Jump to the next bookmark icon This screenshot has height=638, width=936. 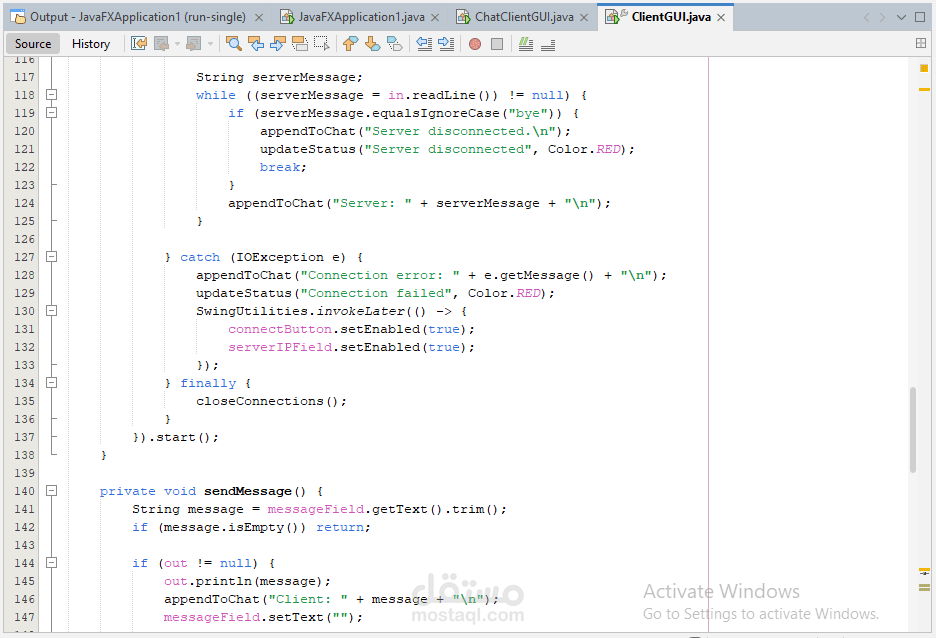coord(372,44)
